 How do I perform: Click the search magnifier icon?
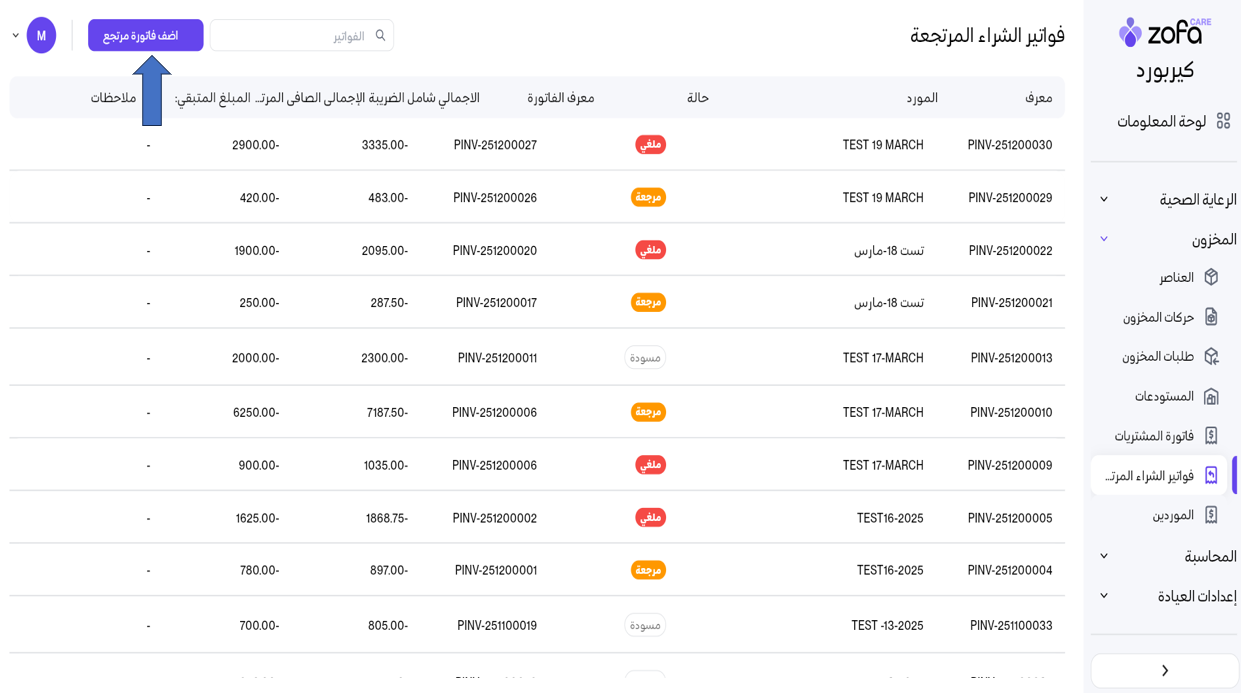pos(380,36)
